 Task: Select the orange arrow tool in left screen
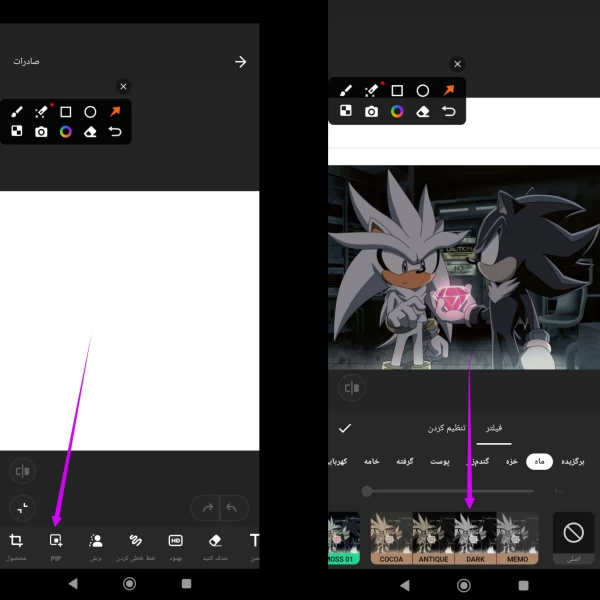tap(115, 111)
